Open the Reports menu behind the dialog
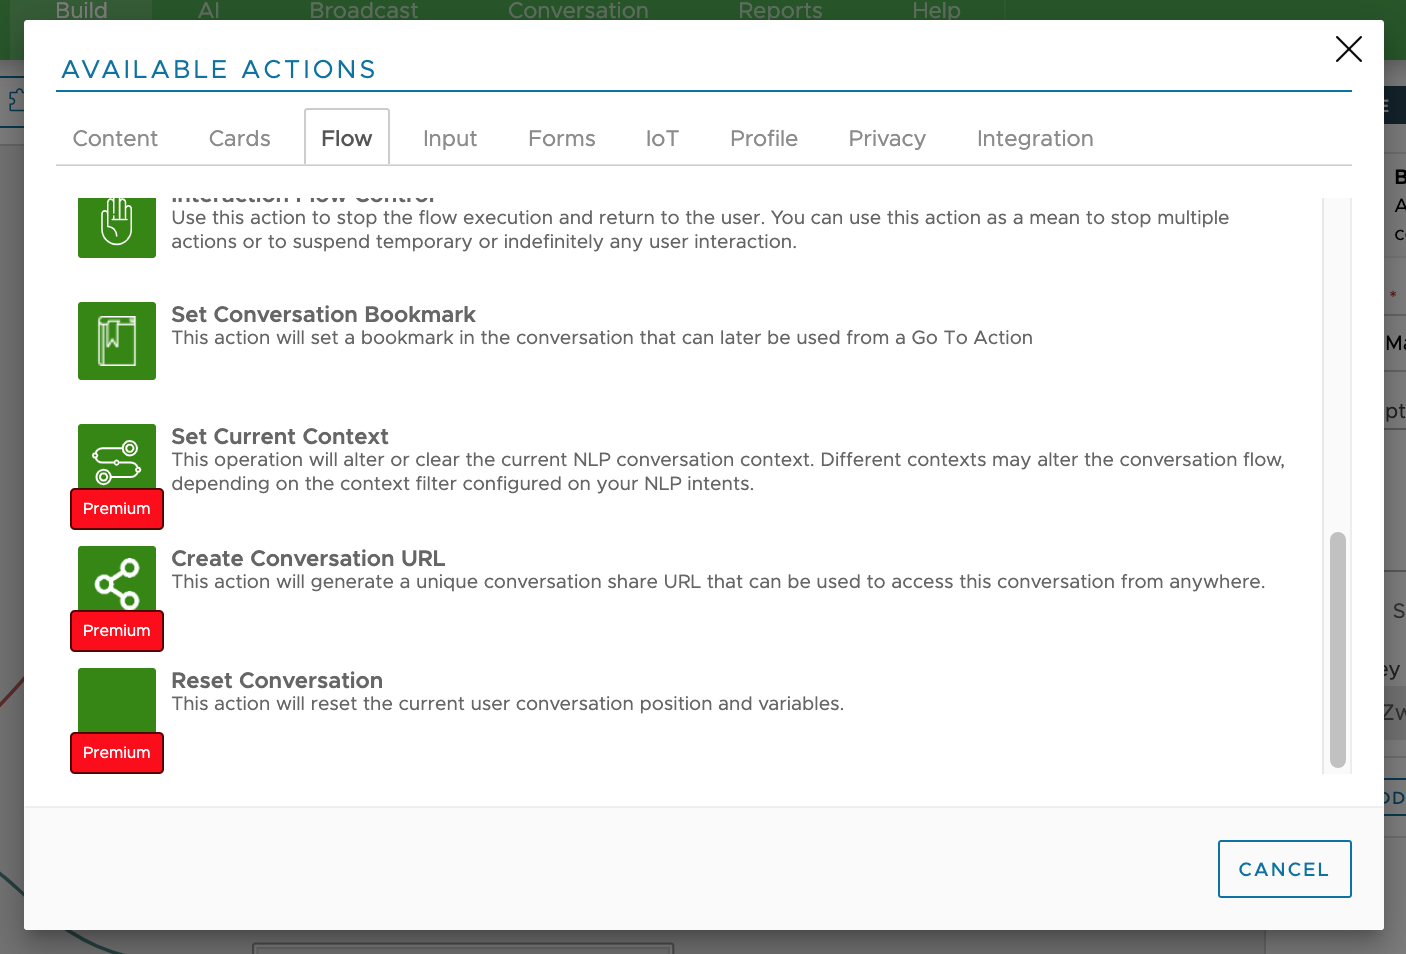This screenshot has width=1406, height=954. pos(780,11)
